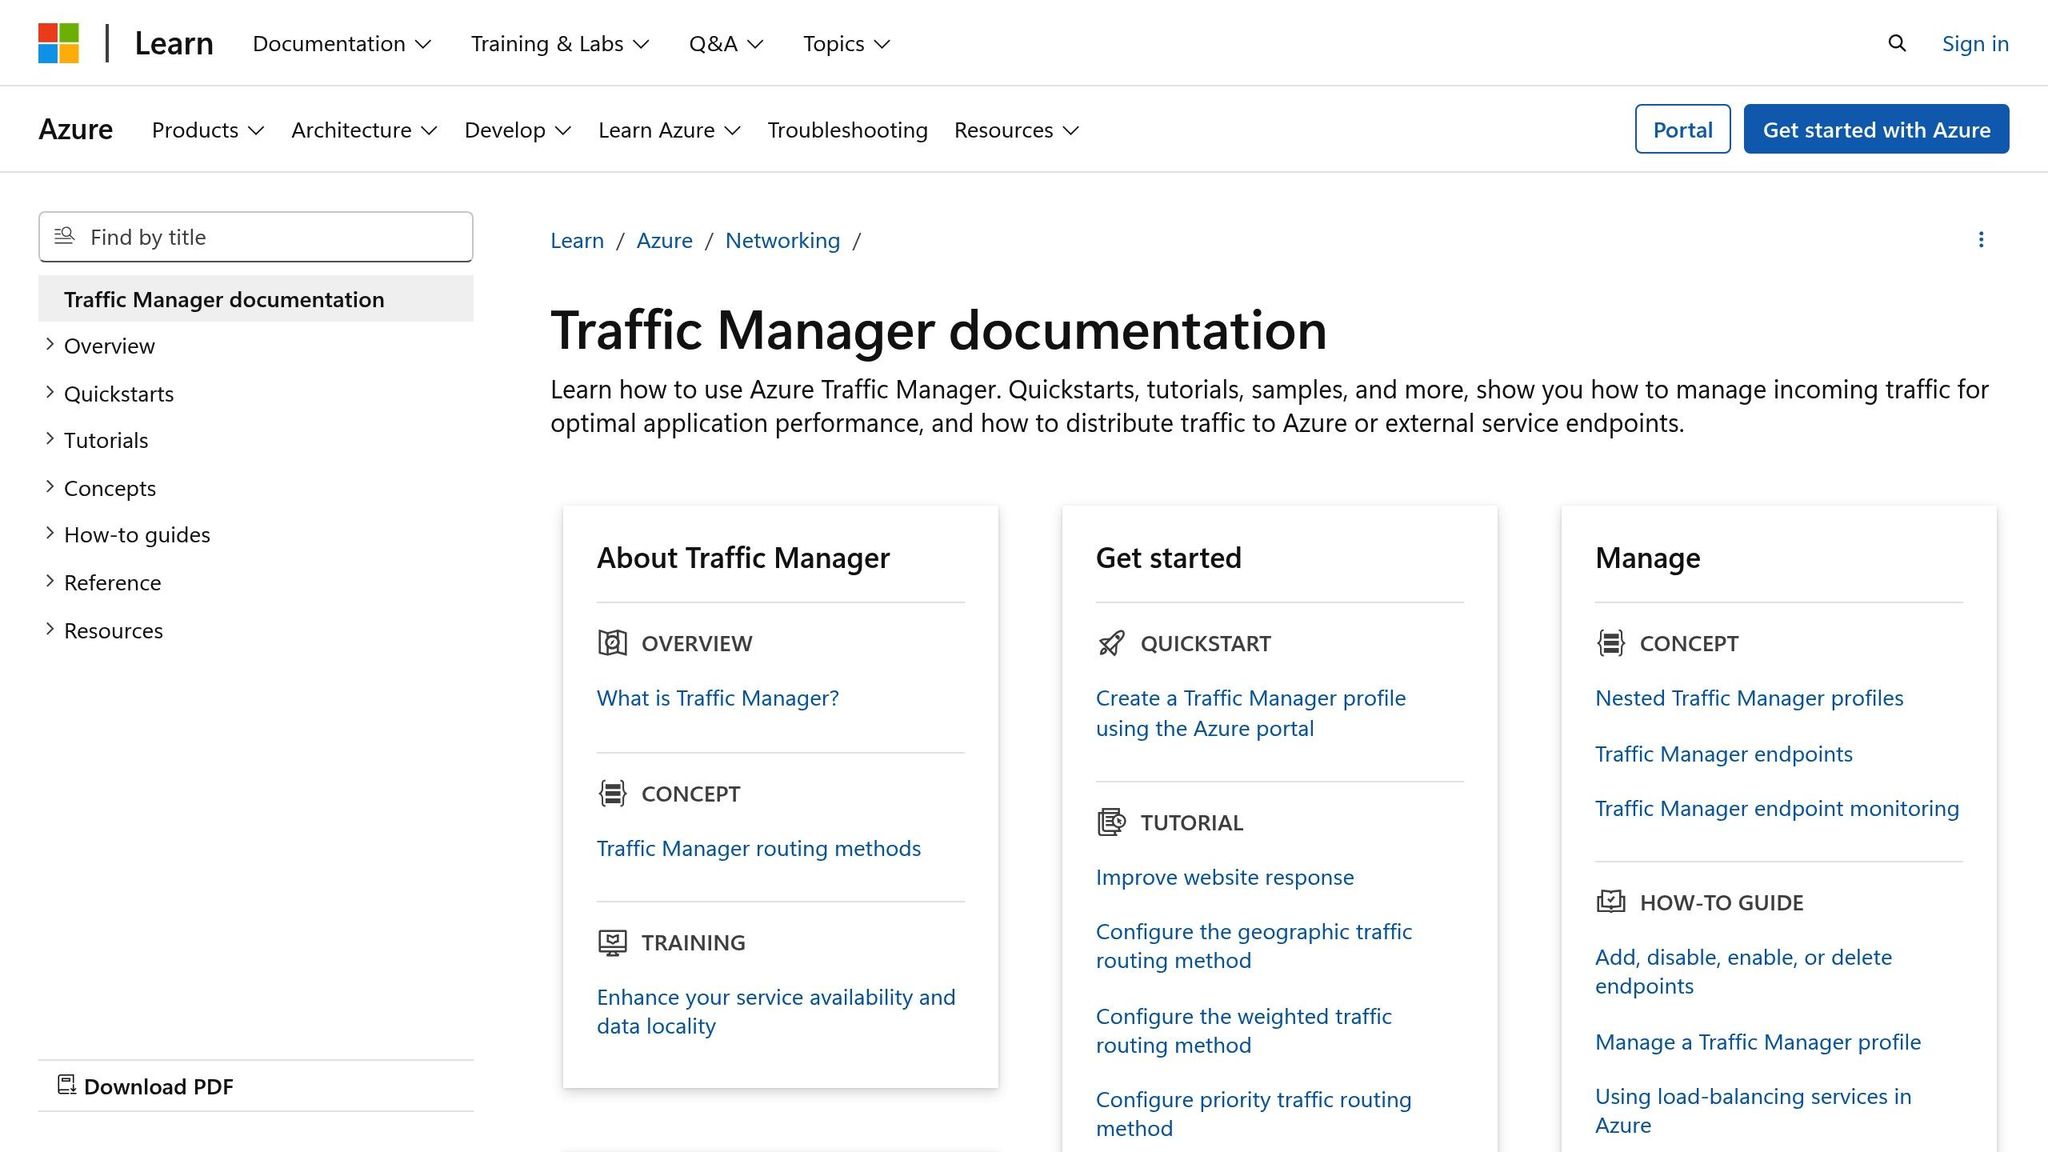Expand the Tutorials tree section
The width and height of the screenshot is (2048, 1152).
tap(49, 440)
